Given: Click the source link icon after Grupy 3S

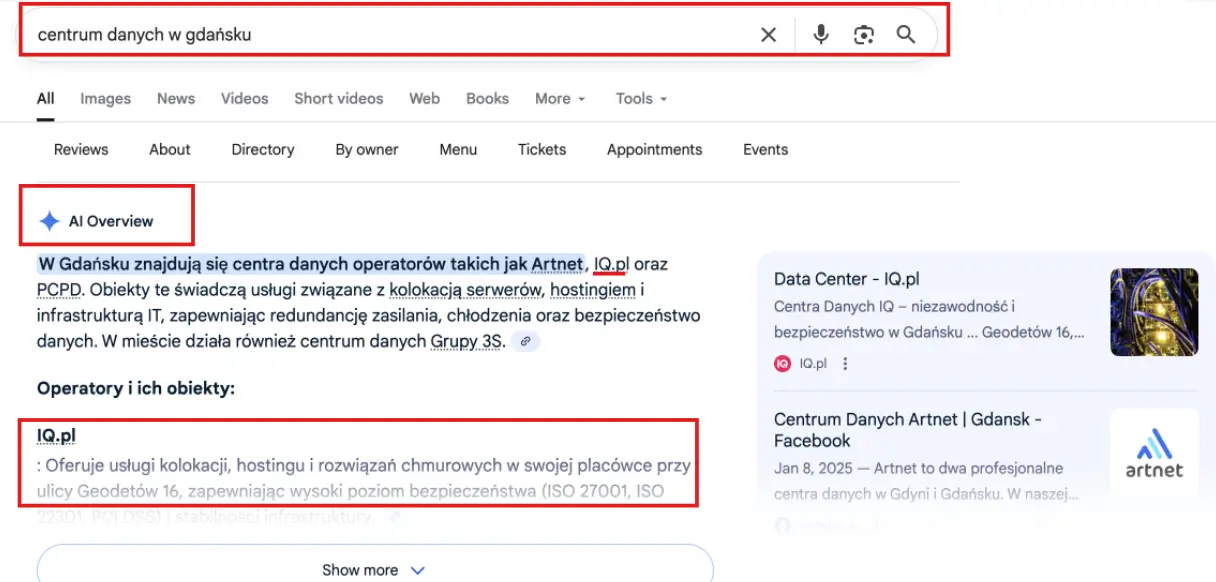Looking at the screenshot, I should 525,342.
